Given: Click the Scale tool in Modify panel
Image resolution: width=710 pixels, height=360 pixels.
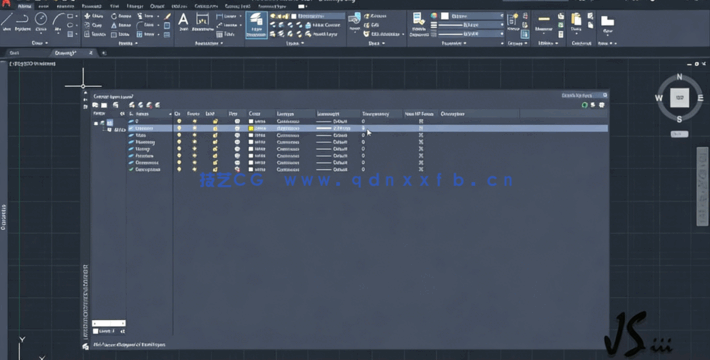Looking at the screenshot, I should pos(120,34).
